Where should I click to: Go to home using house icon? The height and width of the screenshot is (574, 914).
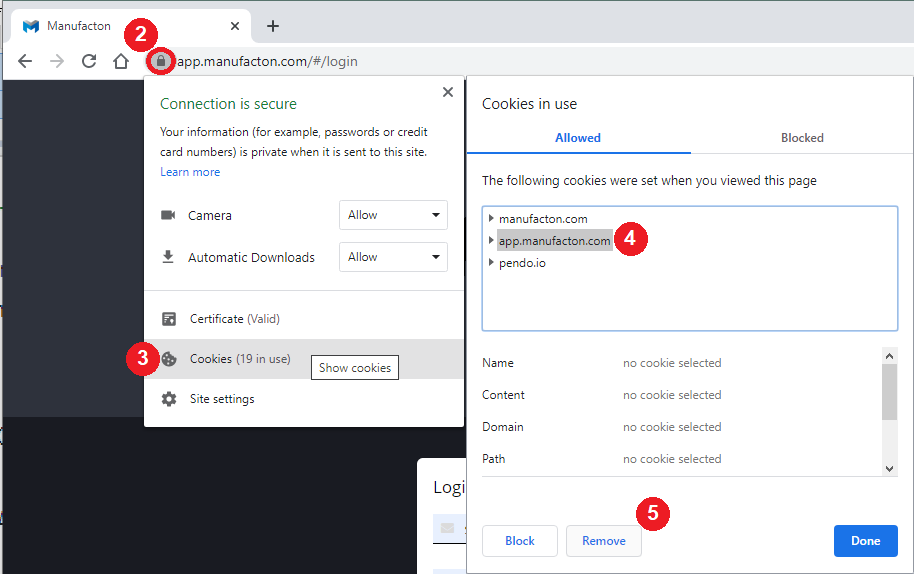121,61
